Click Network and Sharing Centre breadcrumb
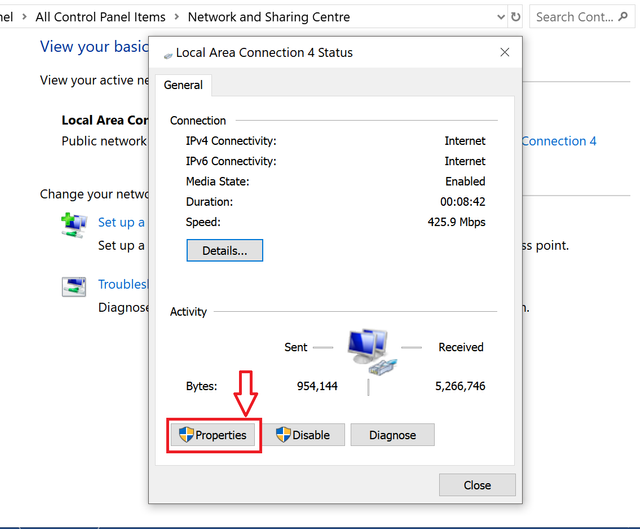 click(x=269, y=17)
